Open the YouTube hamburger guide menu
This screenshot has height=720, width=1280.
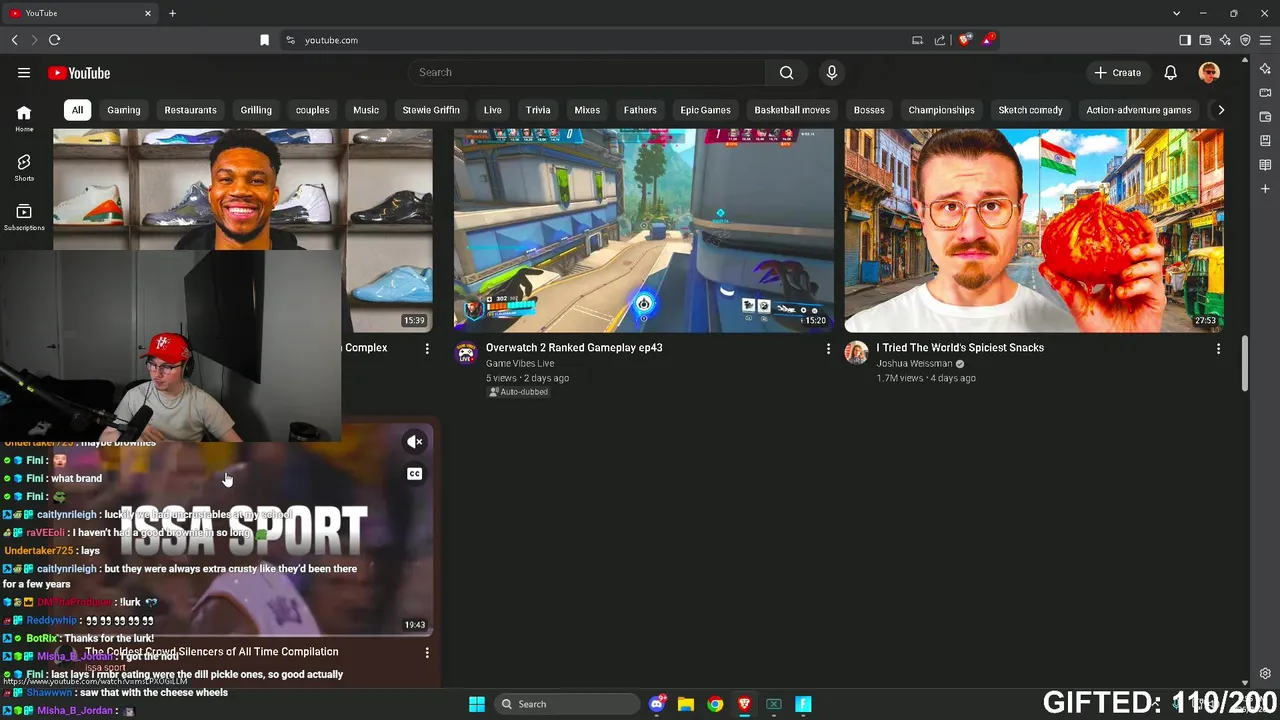(24, 73)
